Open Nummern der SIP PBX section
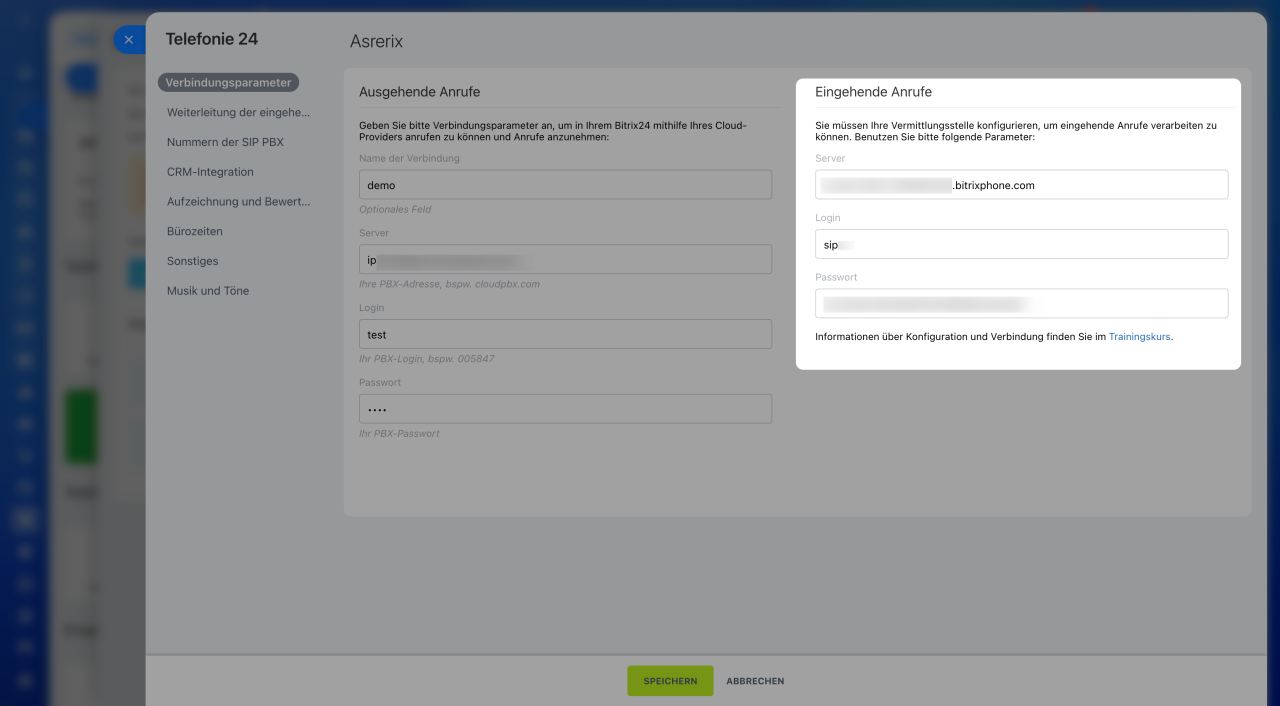The height and width of the screenshot is (706, 1280). pyautogui.click(x=226, y=142)
